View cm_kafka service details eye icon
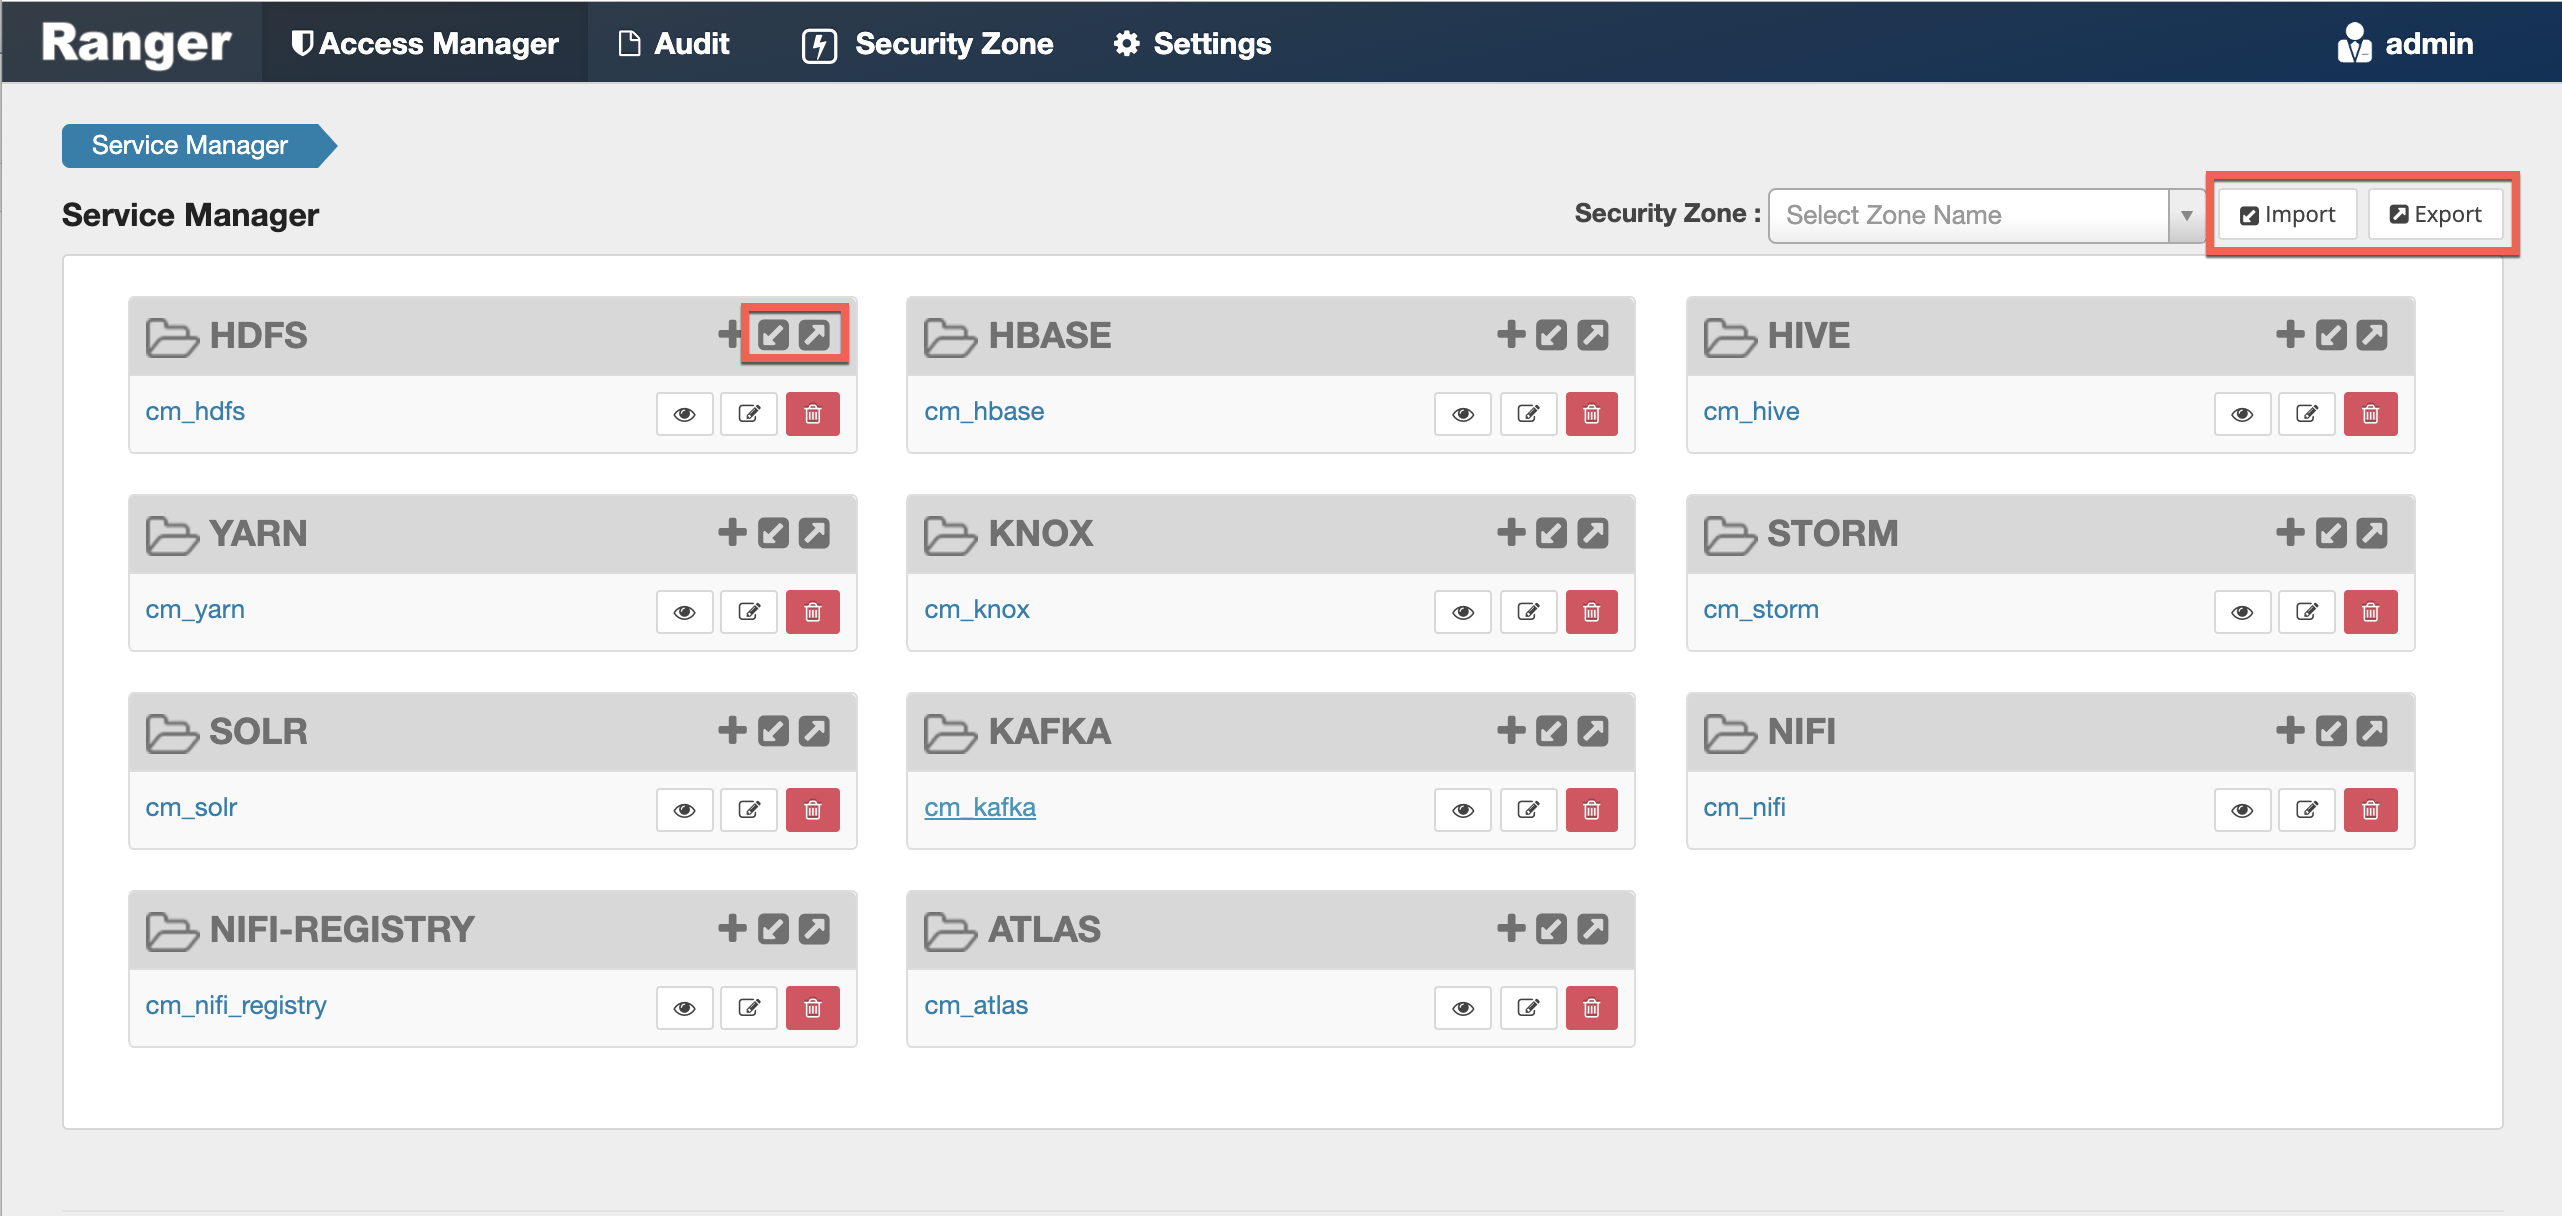The height and width of the screenshot is (1216, 2562). click(x=1463, y=810)
